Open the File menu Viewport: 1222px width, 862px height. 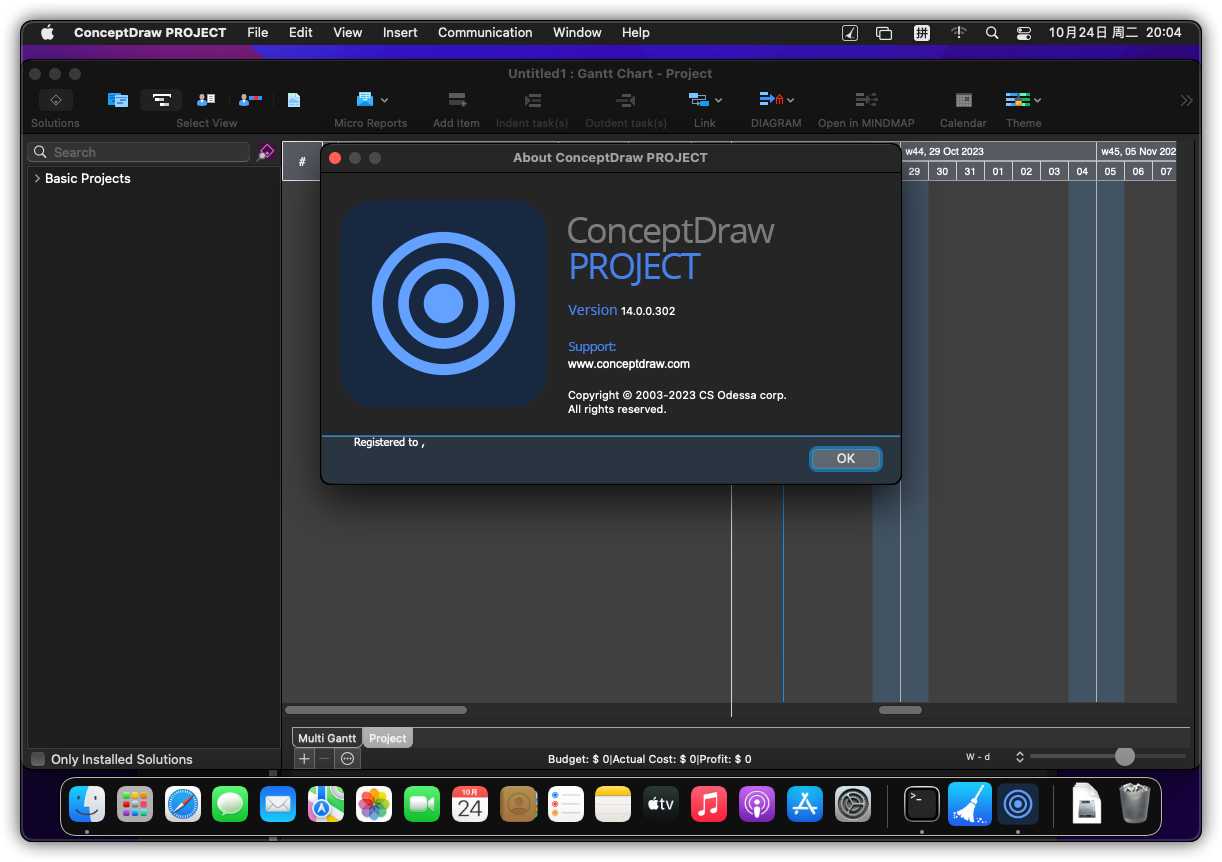[258, 32]
